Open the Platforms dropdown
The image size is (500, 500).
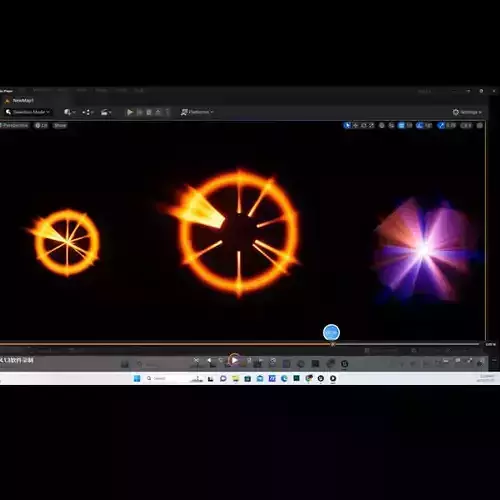[x=197, y=112]
